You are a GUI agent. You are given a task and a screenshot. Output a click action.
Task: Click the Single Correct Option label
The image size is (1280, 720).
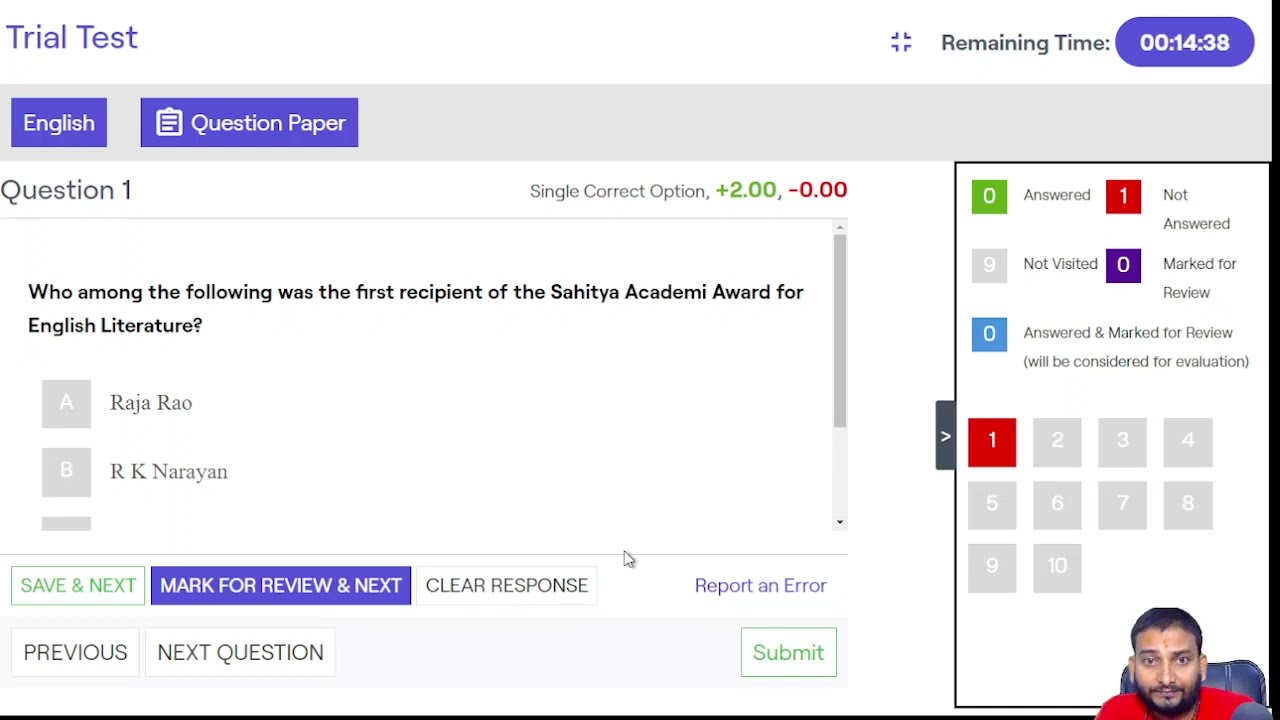(x=619, y=191)
